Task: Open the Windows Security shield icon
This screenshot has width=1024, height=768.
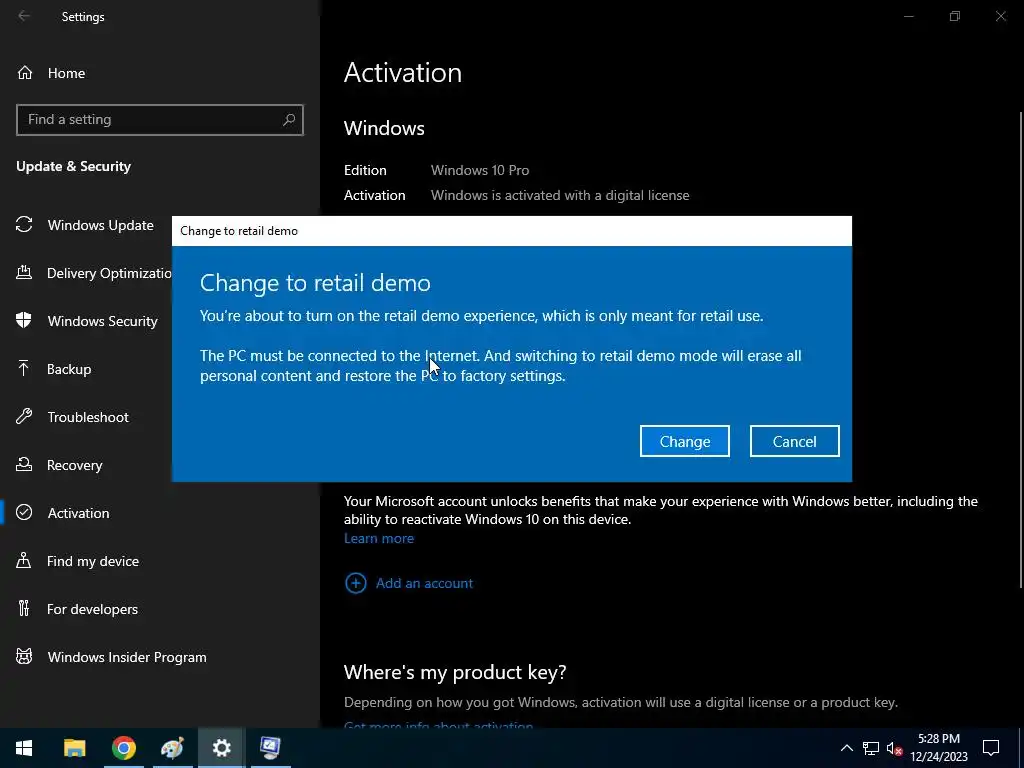Action: click(x=24, y=321)
